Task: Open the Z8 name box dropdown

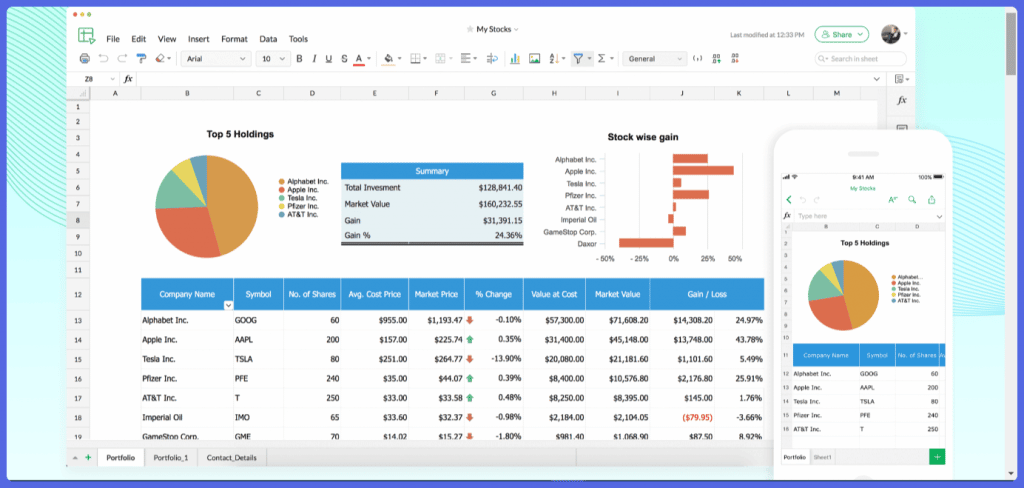Action: point(112,79)
